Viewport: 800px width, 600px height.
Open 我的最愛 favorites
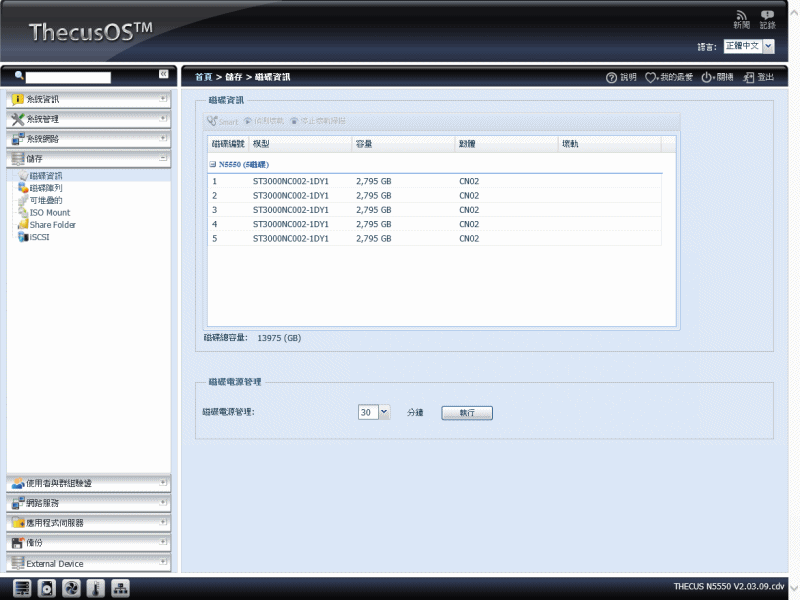669,78
